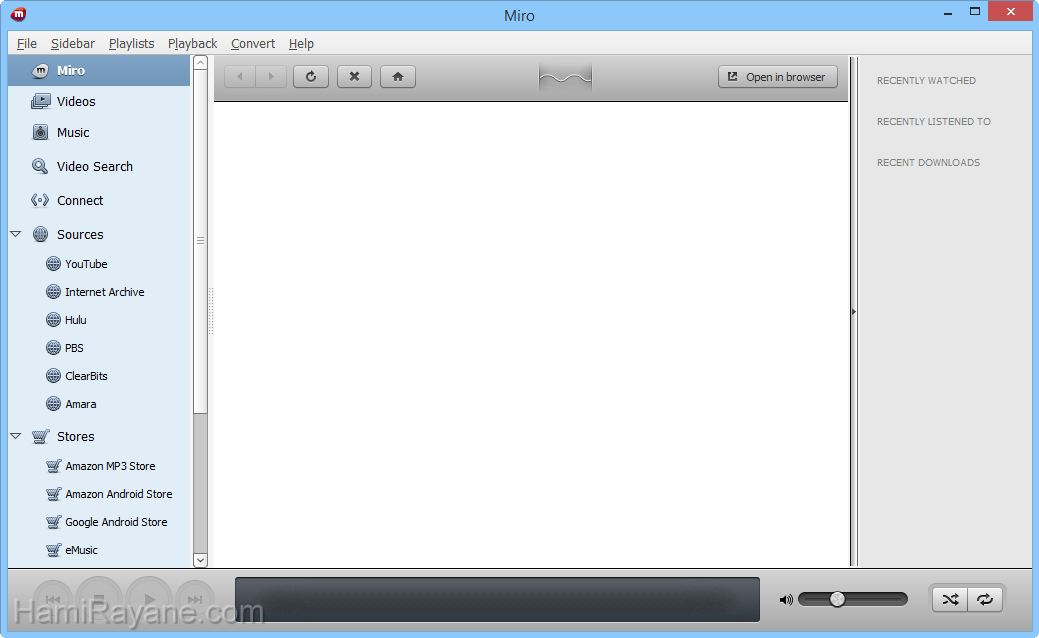Click the Open in browser button
The height and width of the screenshot is (638, 1039).
click(778, 77)
